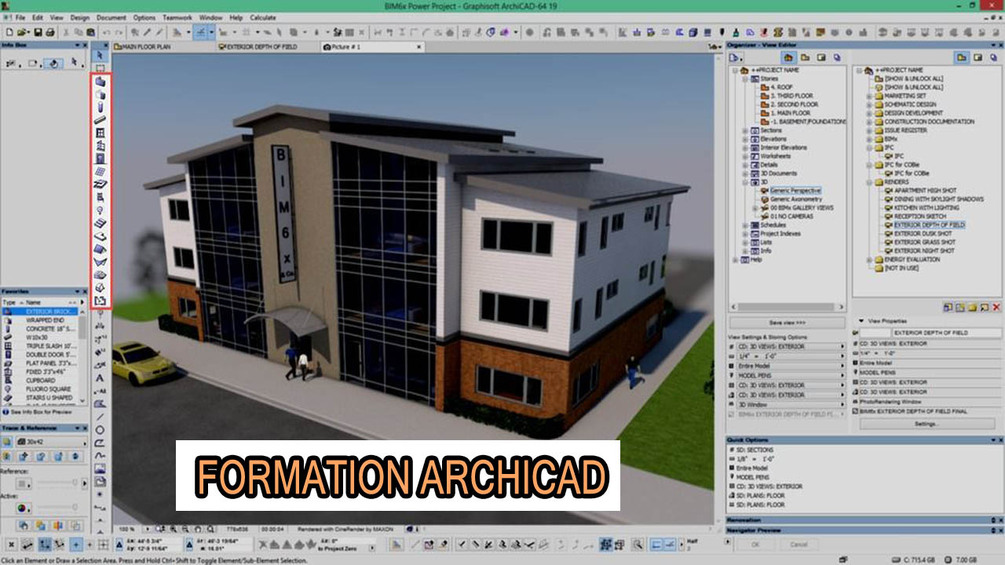
Task: Open the Calculate menu
Action: tap(263, 17)
